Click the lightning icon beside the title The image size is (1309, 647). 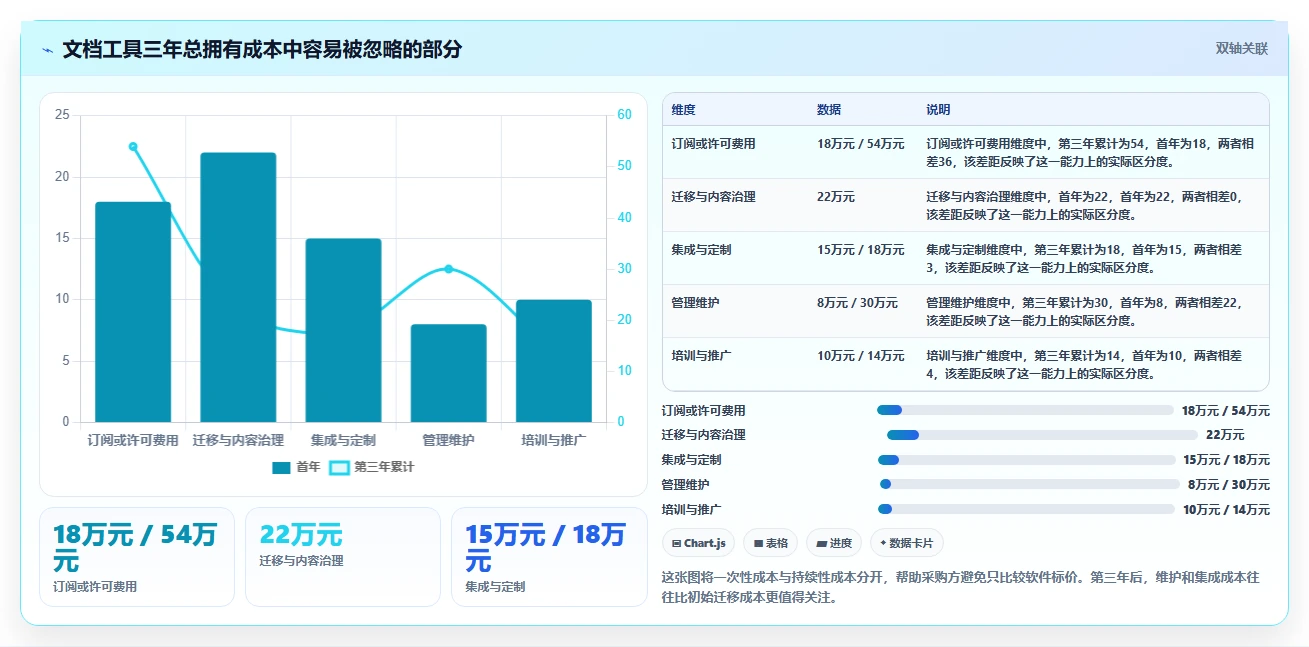[x=48, y=50]
